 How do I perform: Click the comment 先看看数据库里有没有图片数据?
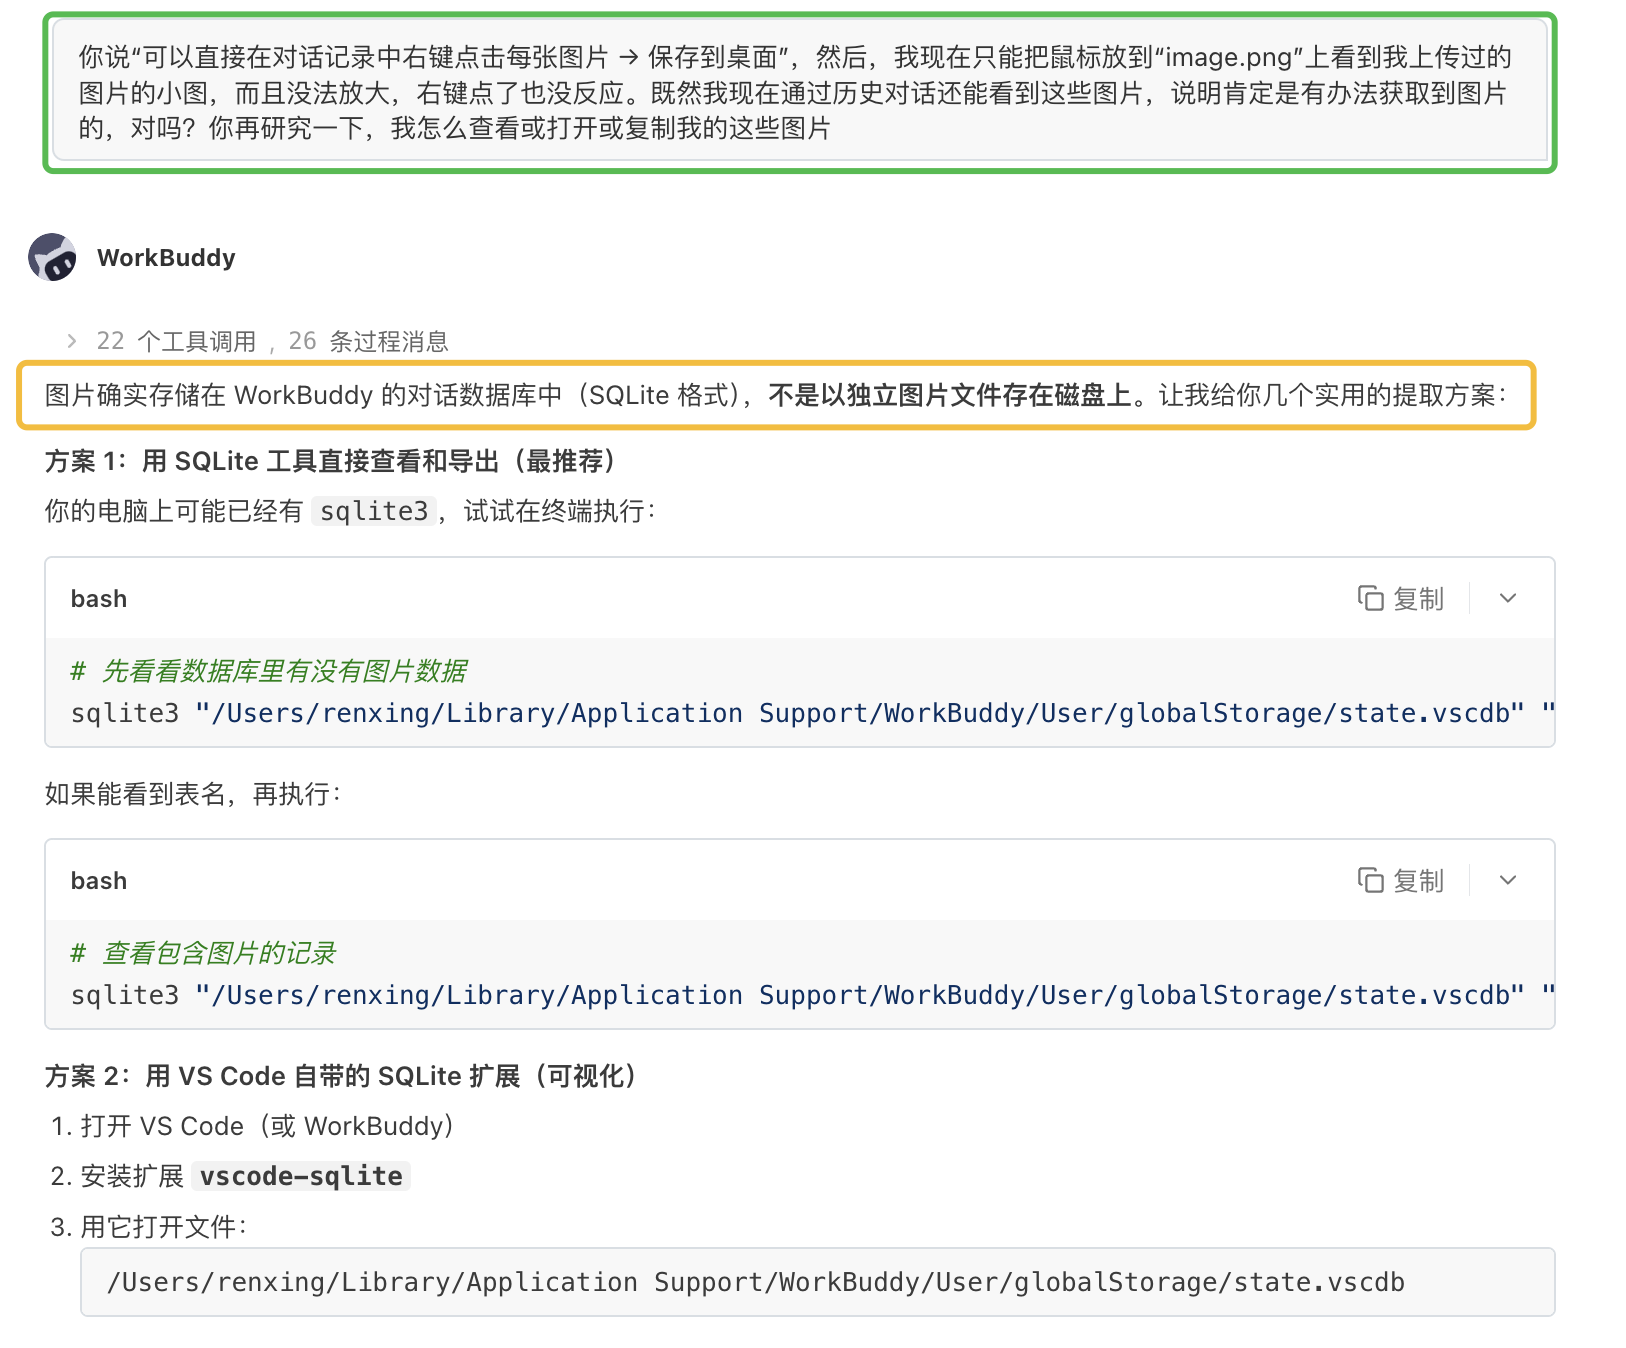tap(269, 671)
